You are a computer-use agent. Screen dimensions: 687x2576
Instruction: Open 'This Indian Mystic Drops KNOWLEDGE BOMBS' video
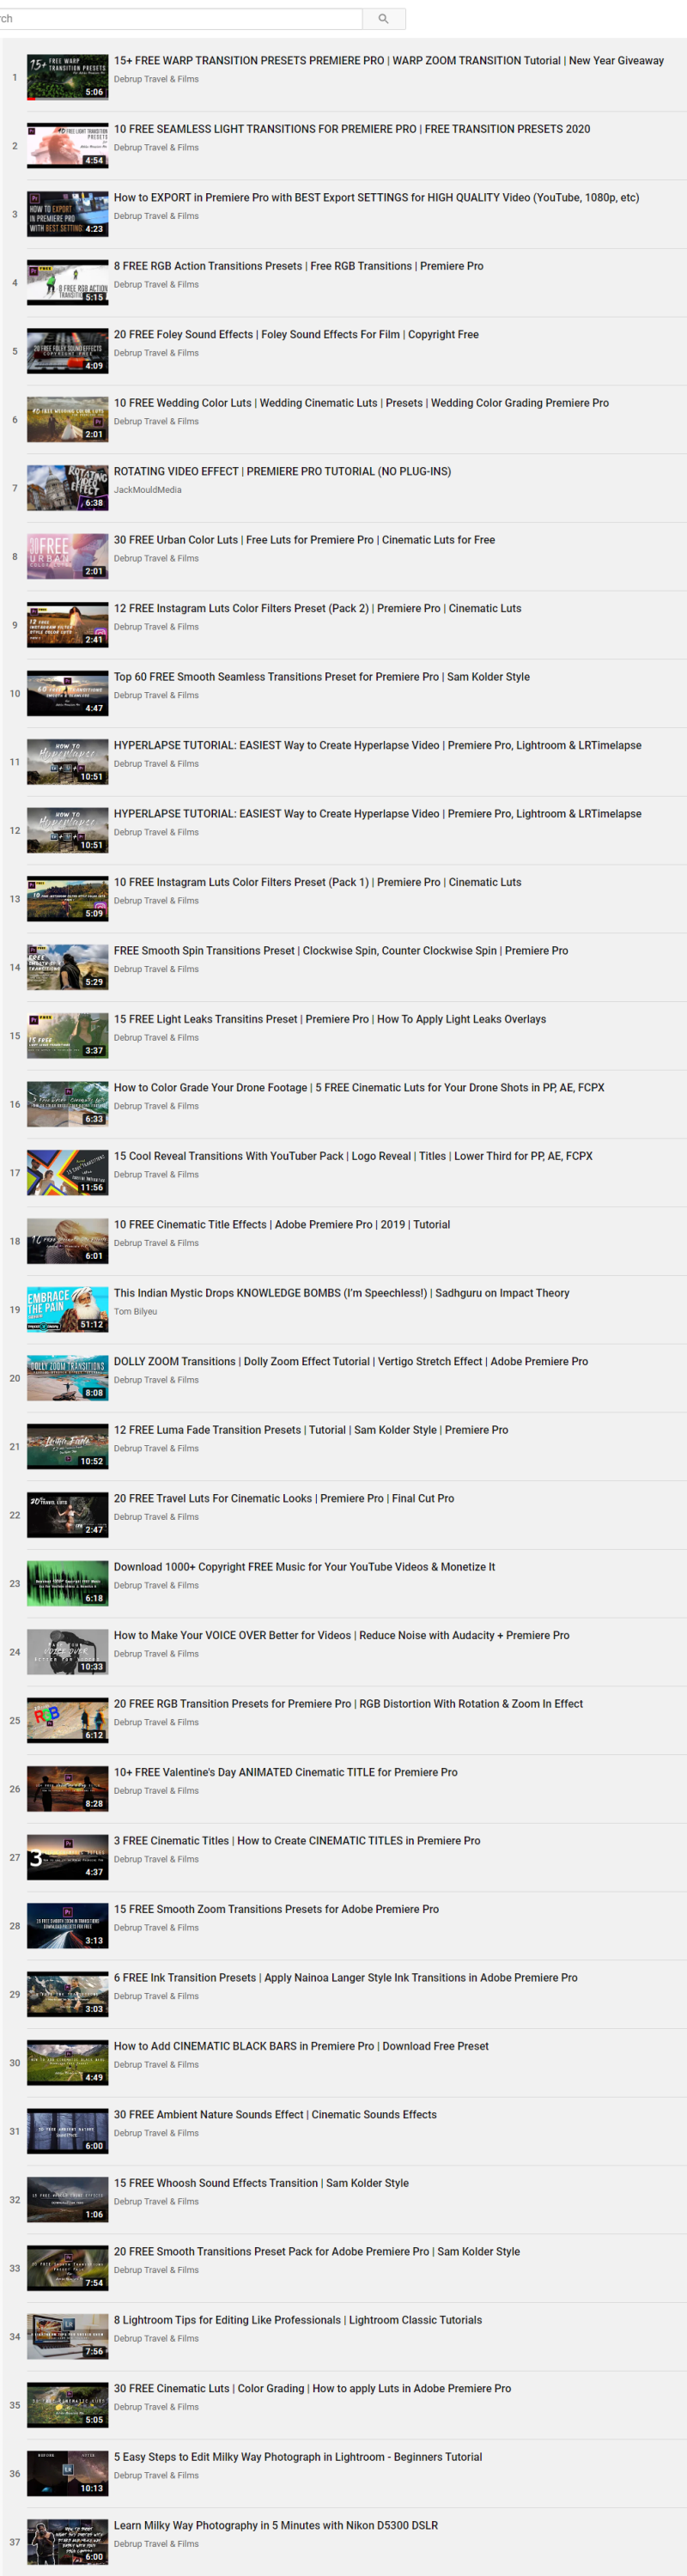pyautogui.click(x=342, y=1293)
